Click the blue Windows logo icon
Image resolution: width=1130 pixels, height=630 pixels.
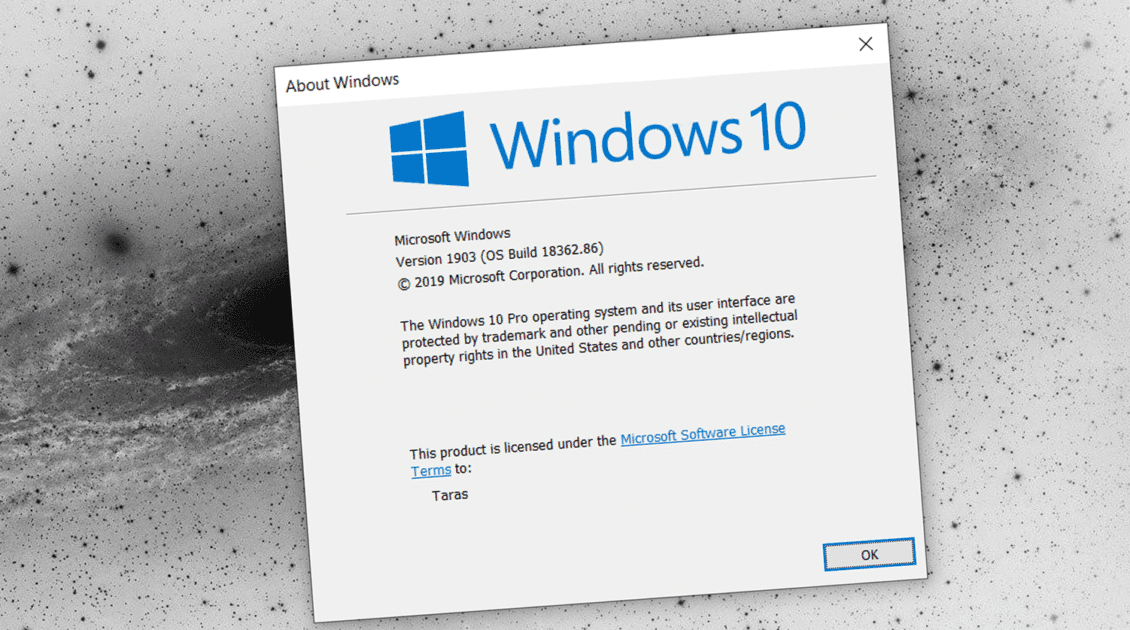click(429, 149)
